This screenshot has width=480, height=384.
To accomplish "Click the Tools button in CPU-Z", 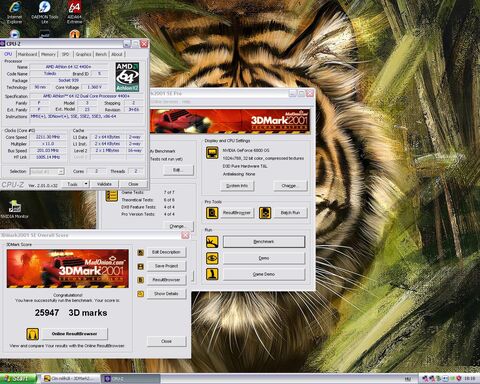I will tap(72, 184).
